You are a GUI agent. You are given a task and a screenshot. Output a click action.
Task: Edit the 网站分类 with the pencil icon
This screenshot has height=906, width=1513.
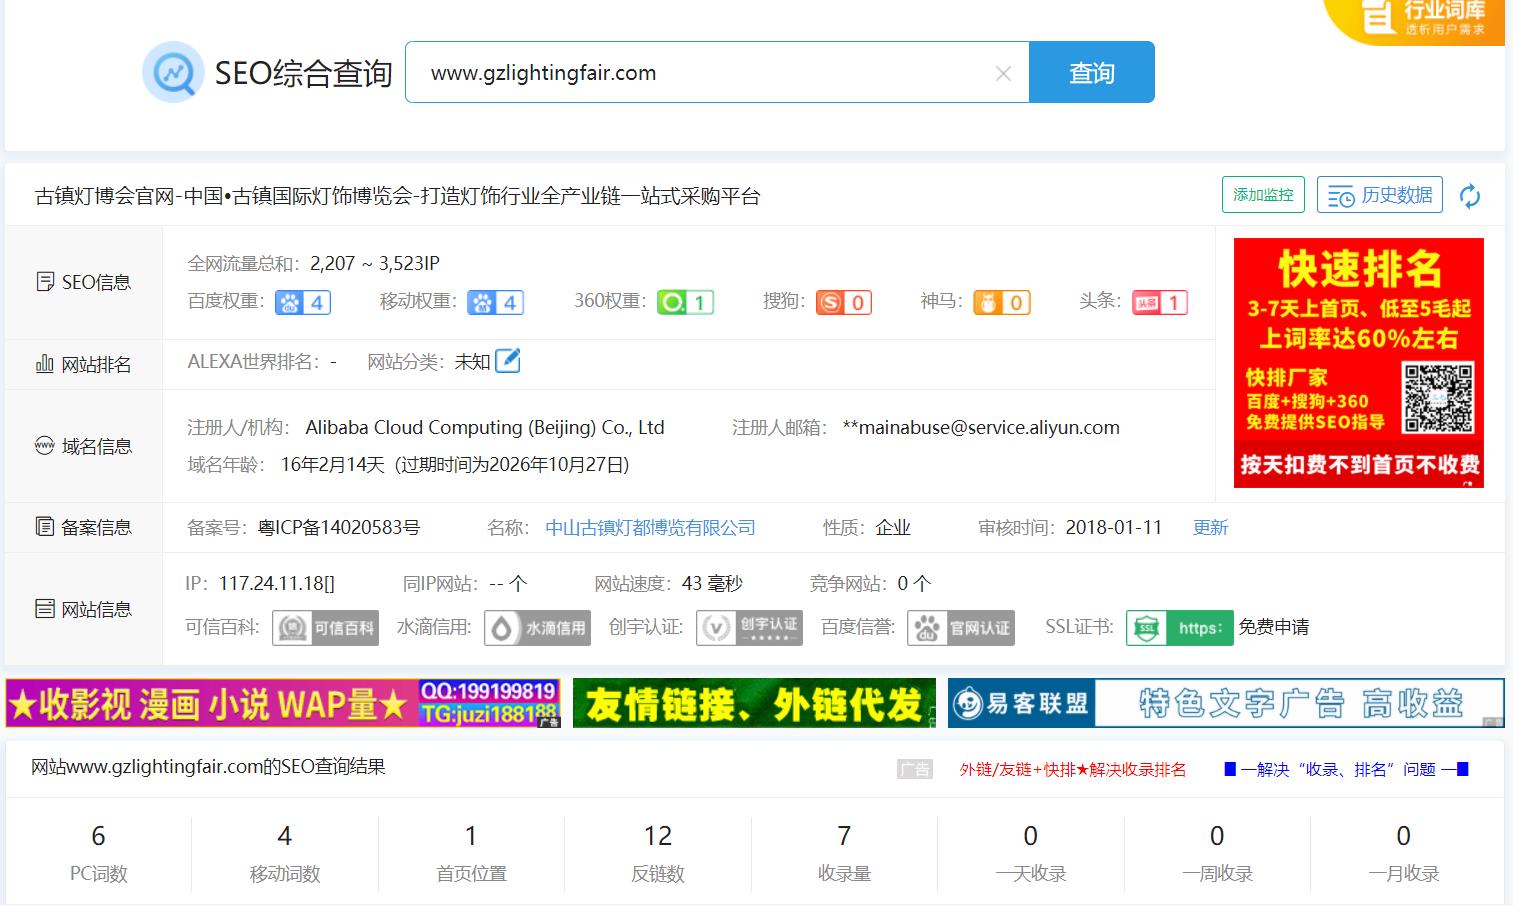tap(508, 360)
